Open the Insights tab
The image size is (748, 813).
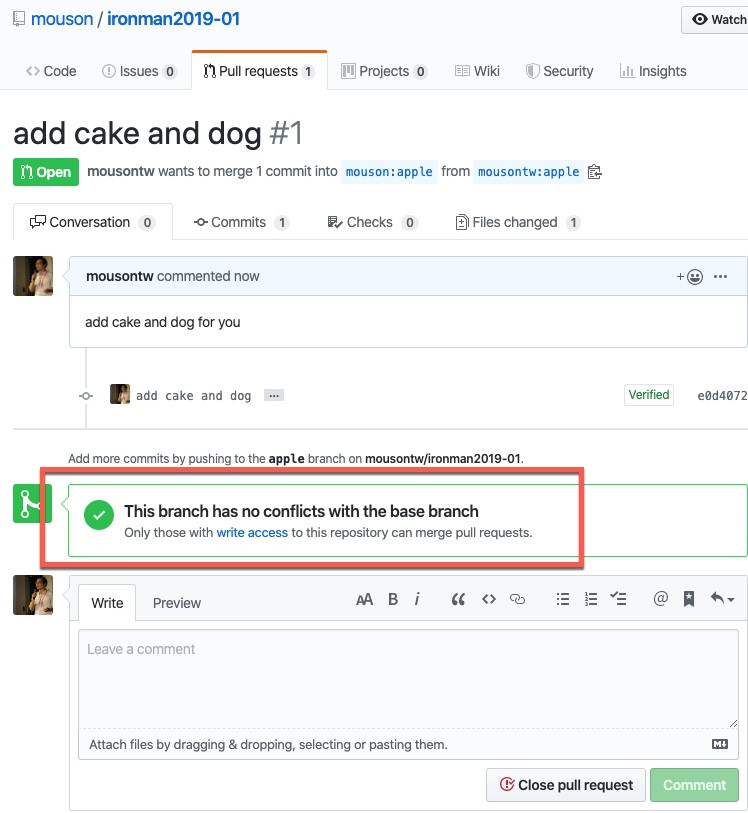point(653,71)
